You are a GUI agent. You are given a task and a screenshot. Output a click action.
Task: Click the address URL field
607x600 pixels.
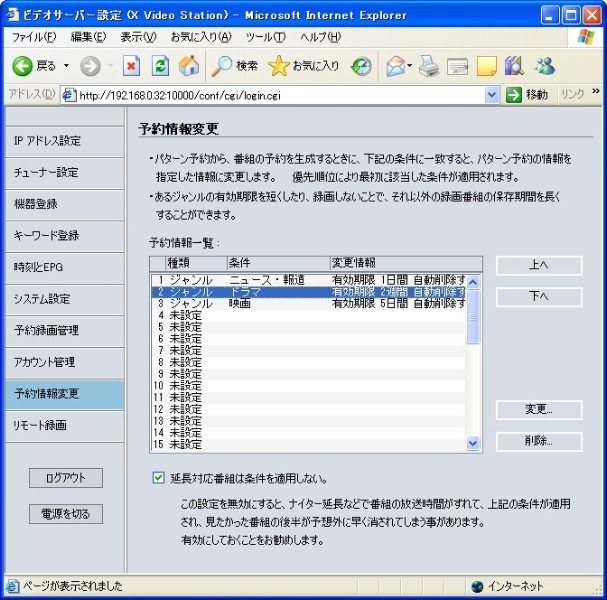tap(279, 95)
